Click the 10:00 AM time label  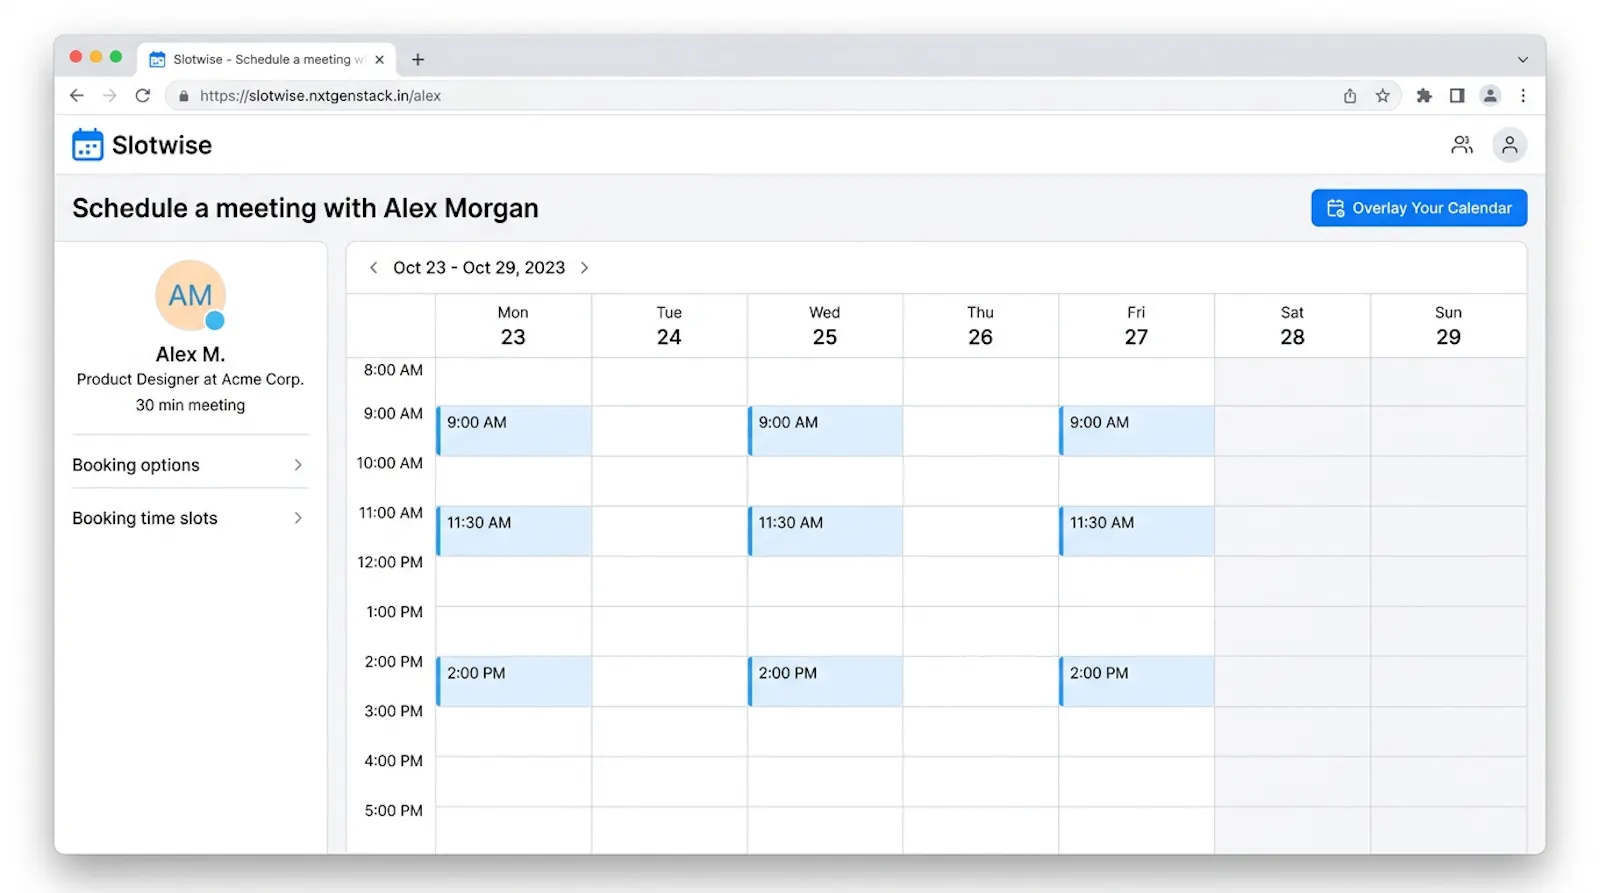pyautogui.click(x=390, y=463)
